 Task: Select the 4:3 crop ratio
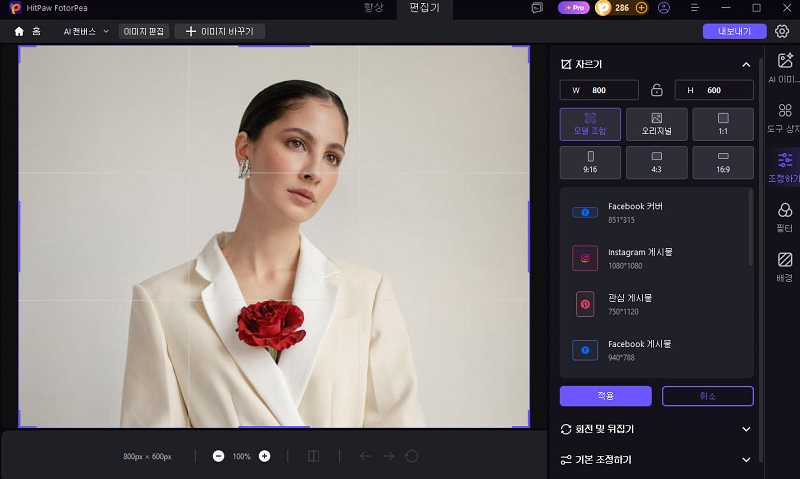click(x=657, y=162)
